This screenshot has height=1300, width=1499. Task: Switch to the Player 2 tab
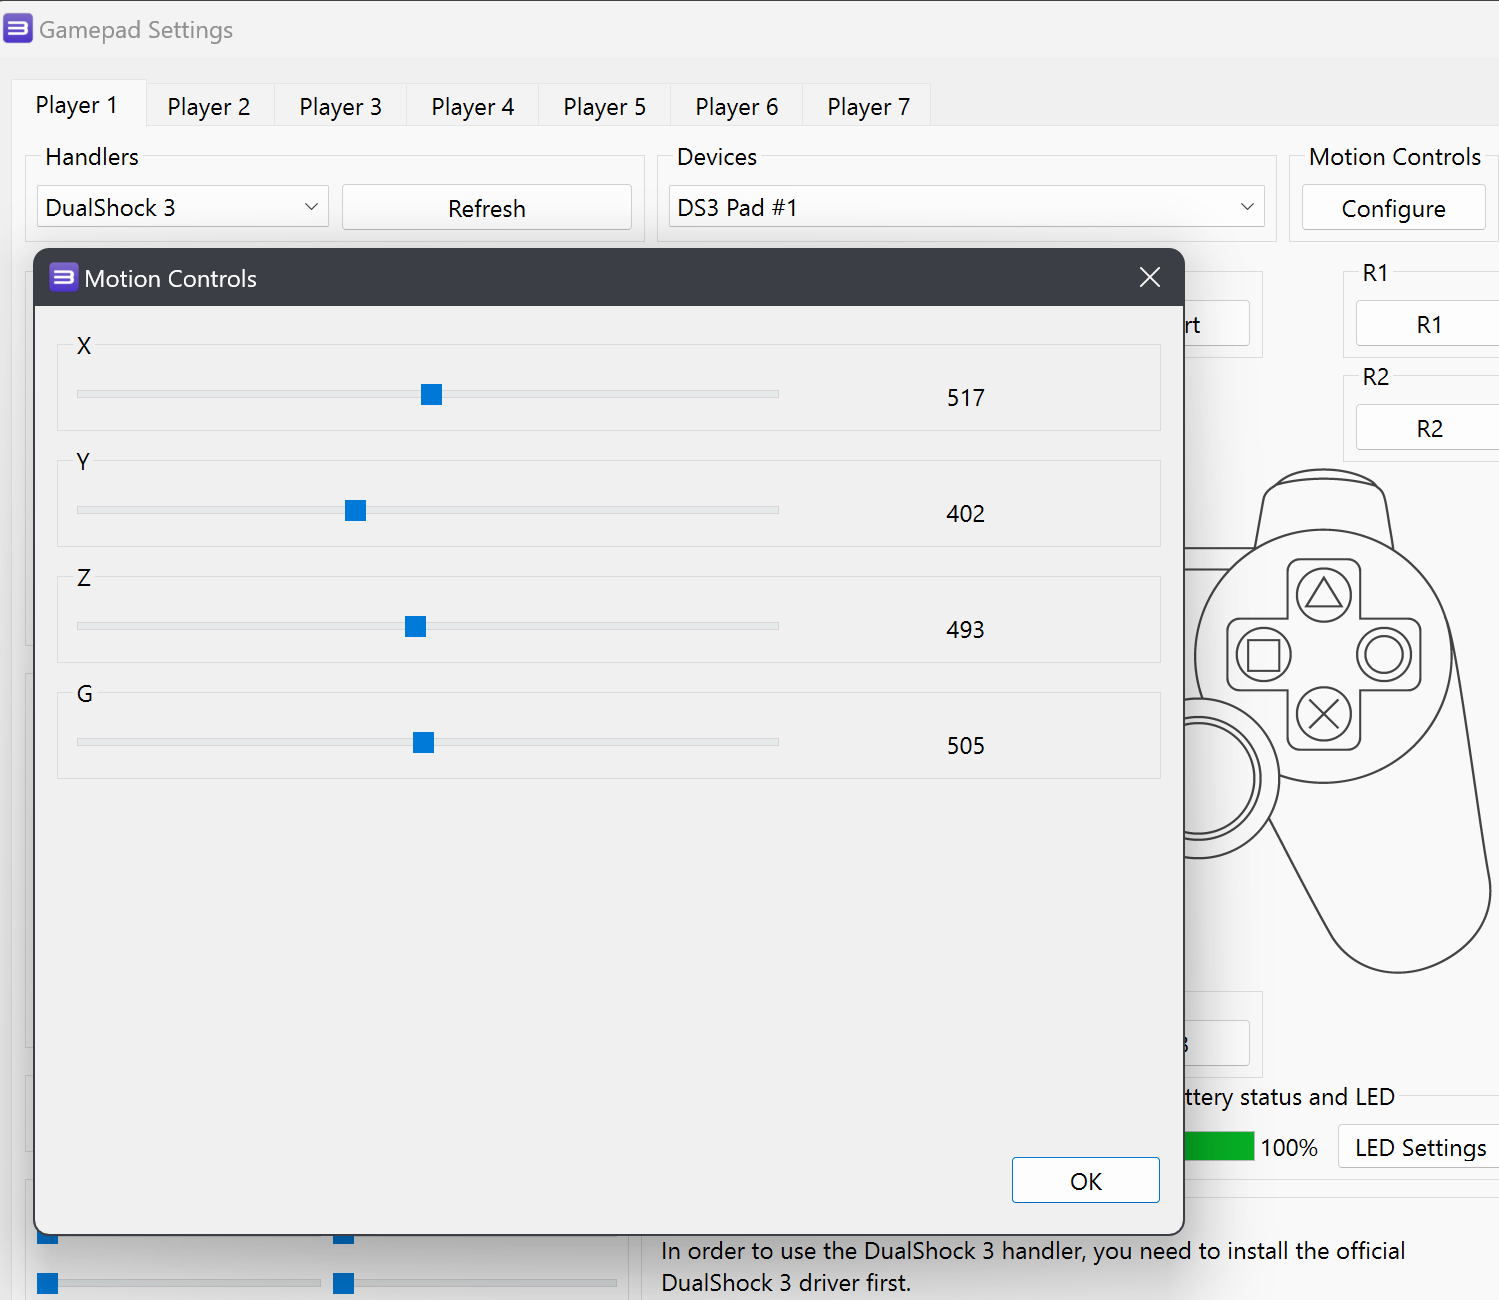point(208,105)
